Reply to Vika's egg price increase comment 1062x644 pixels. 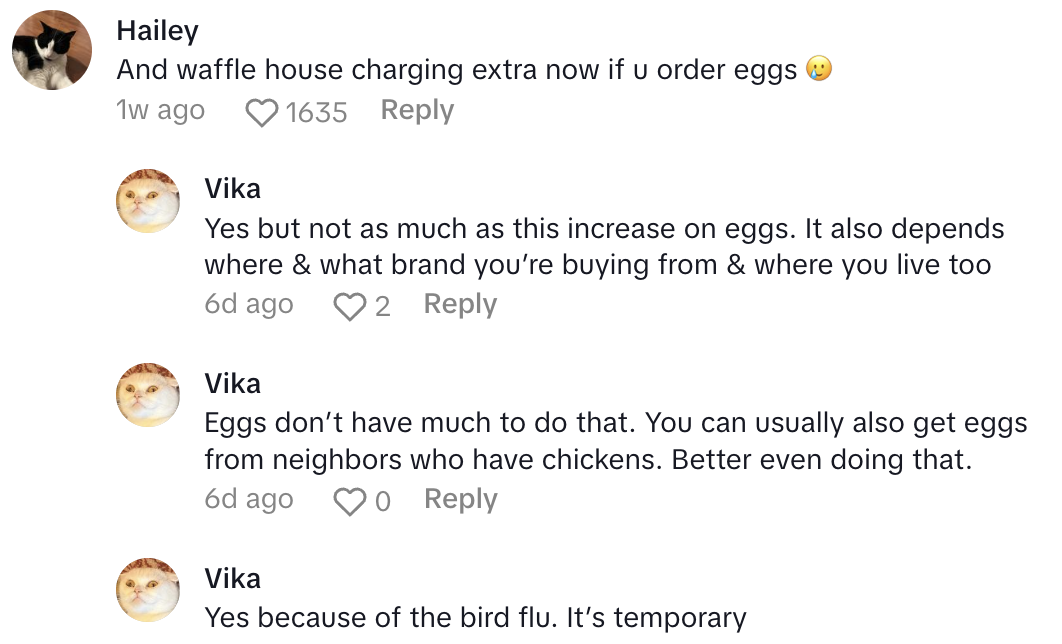460,304
